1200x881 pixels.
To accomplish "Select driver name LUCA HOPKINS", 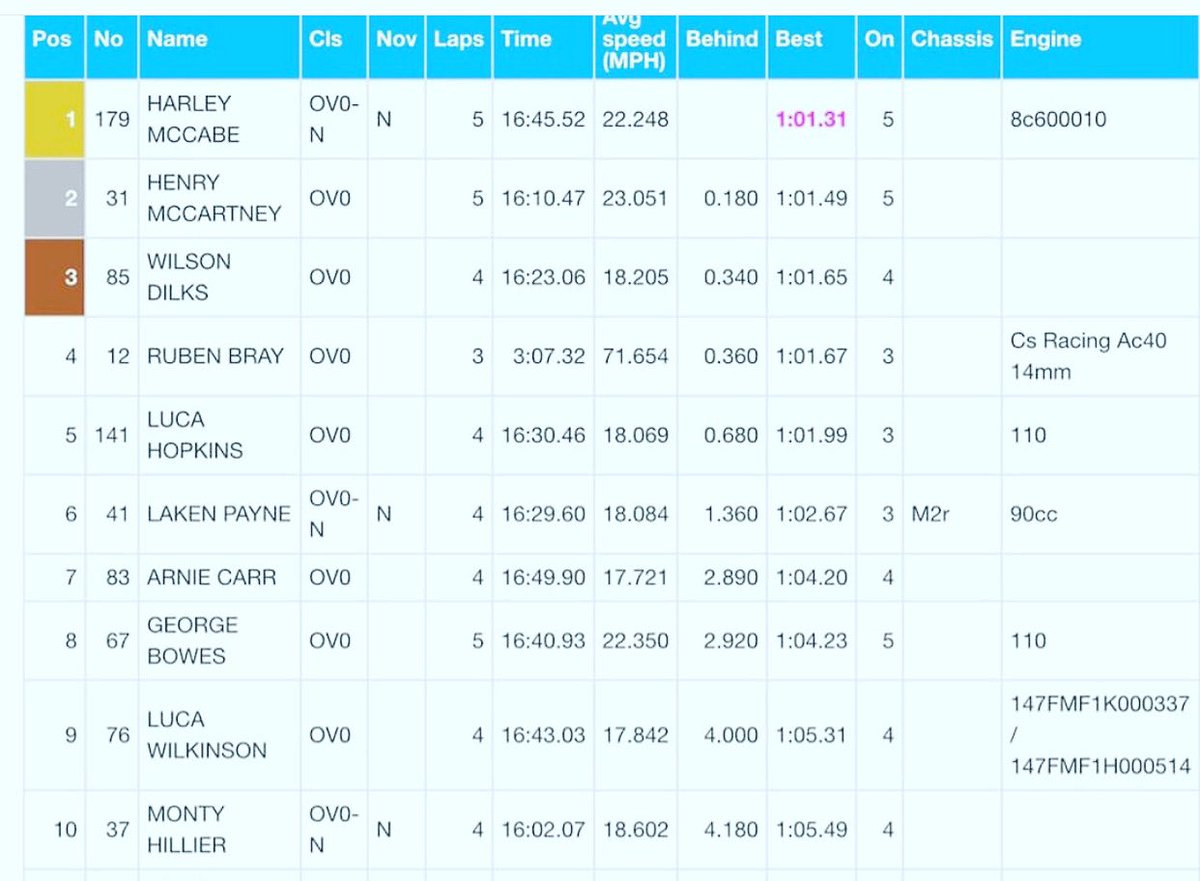I will click(195, 435).
